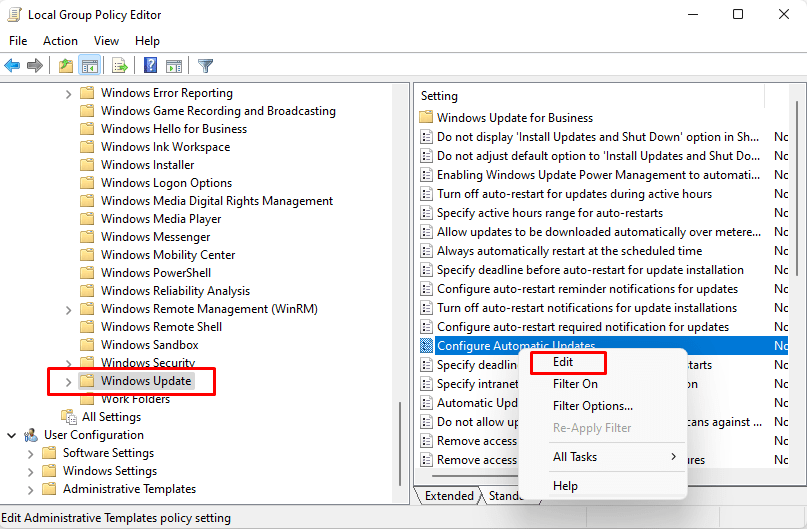Screen dimensions: 807x529
Task: Select Windows Media Digital Rights Management
Action: [217, 201]
